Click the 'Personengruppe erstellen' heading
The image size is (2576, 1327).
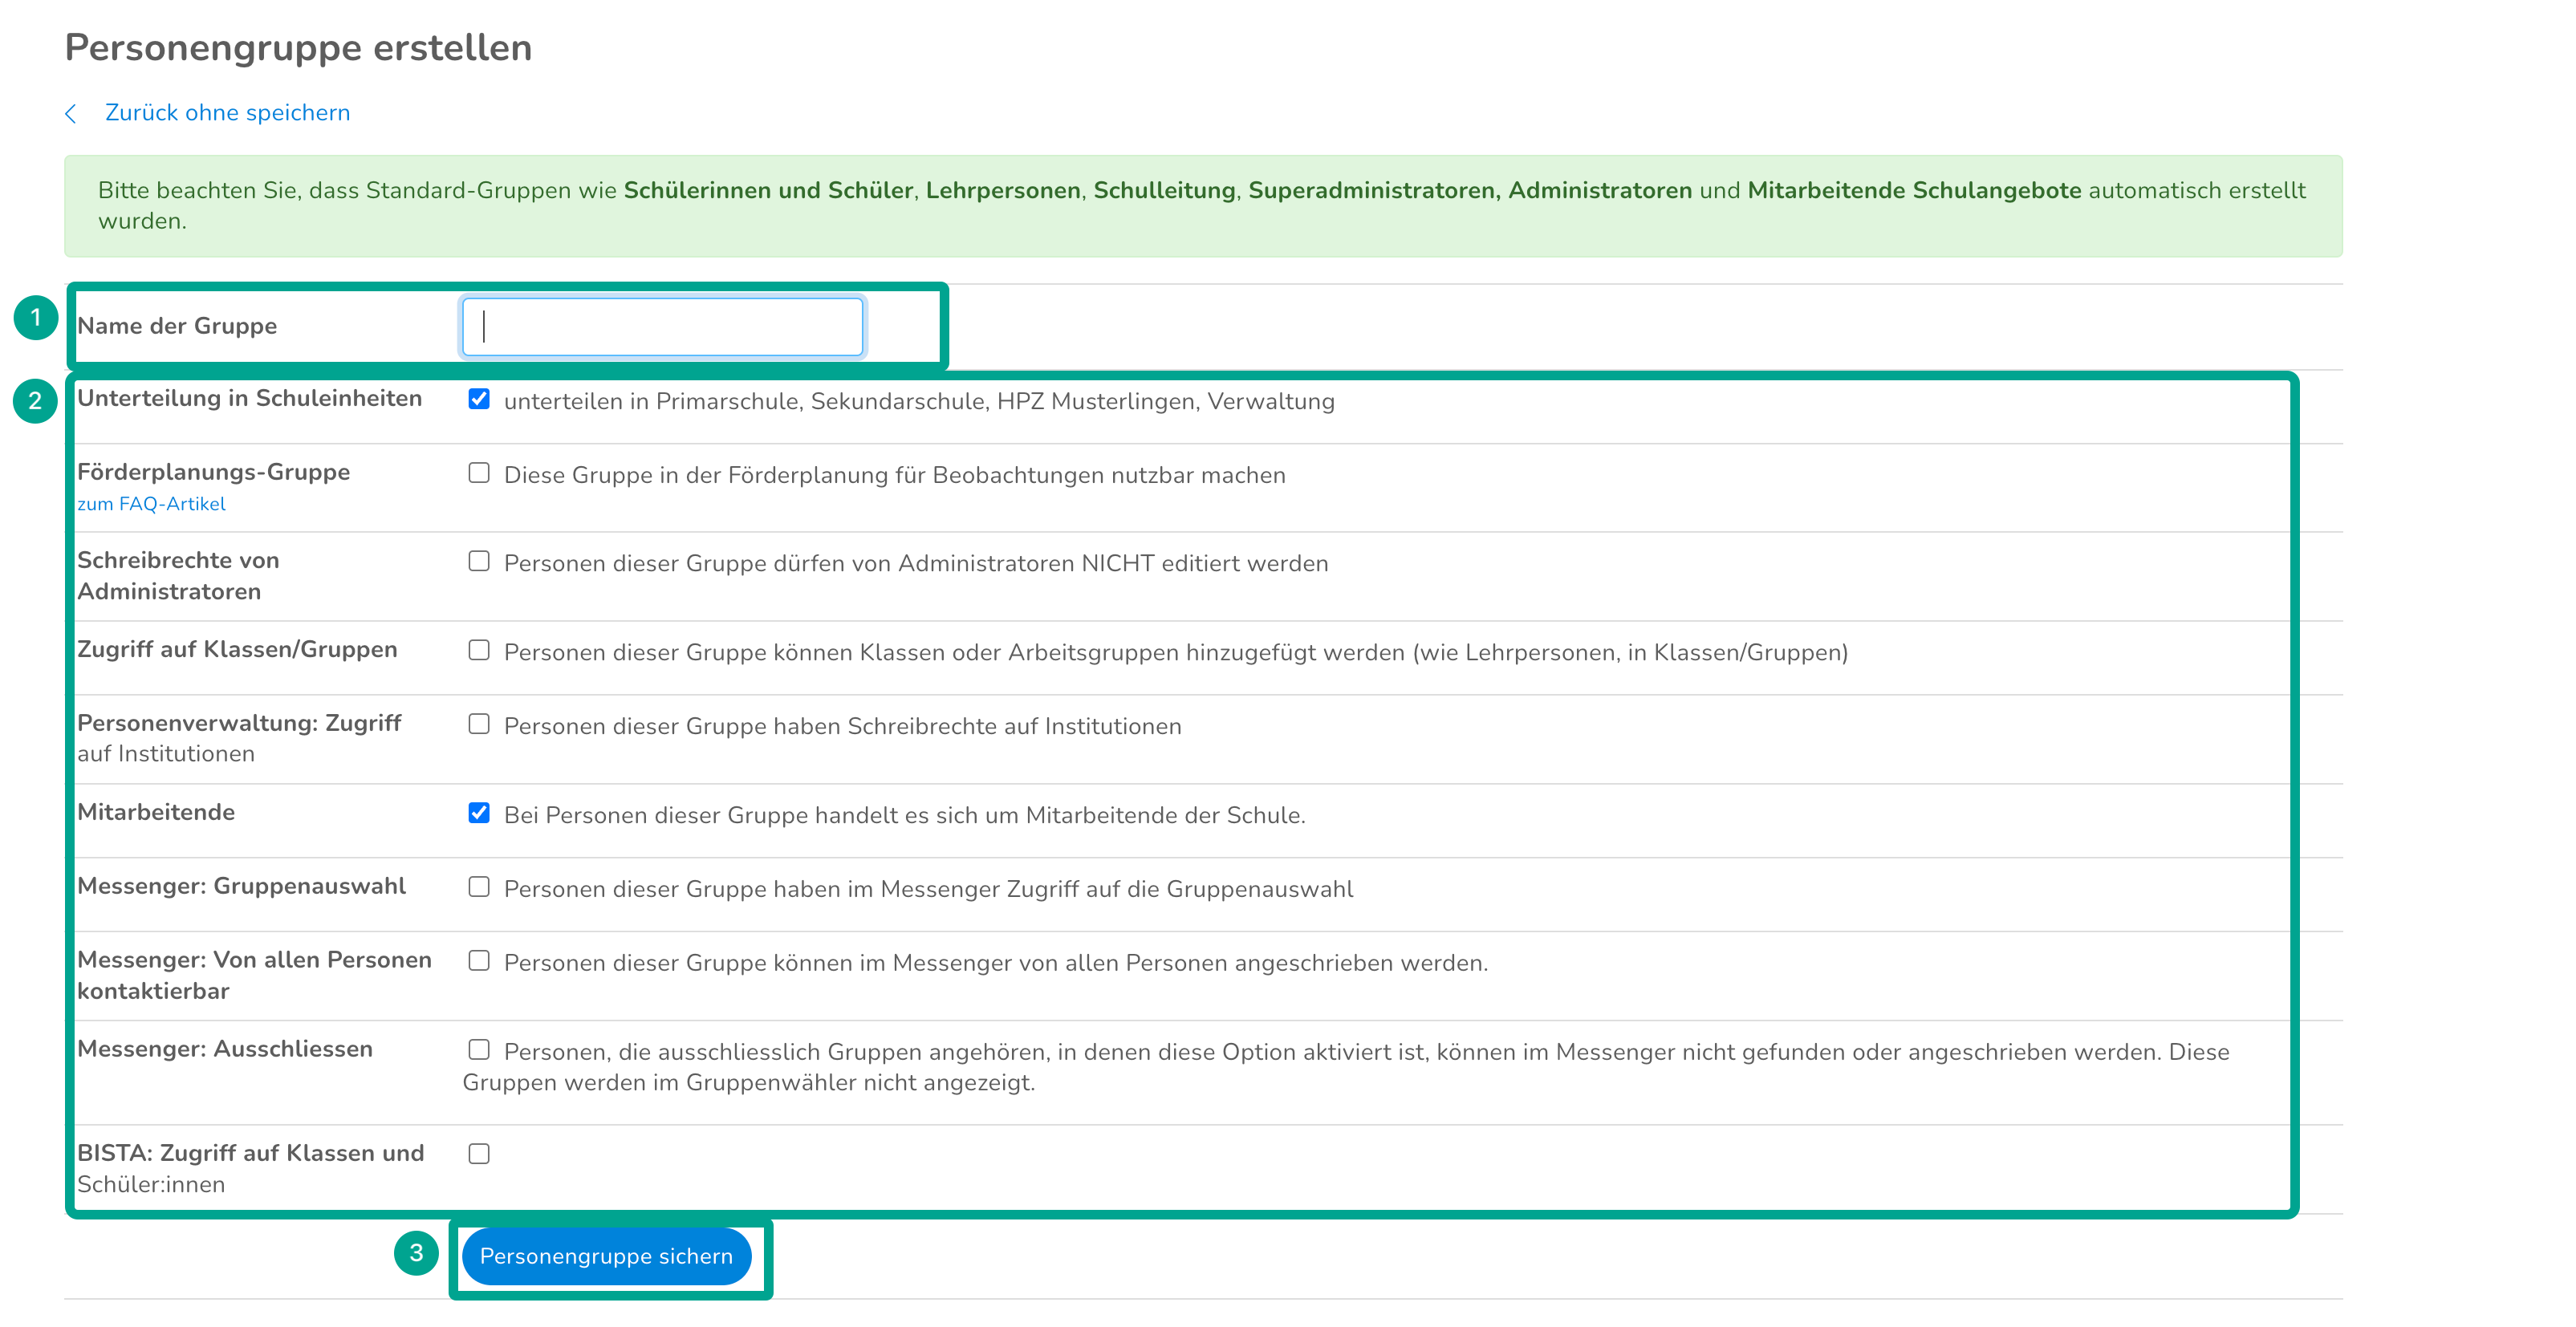click(298, 48)
